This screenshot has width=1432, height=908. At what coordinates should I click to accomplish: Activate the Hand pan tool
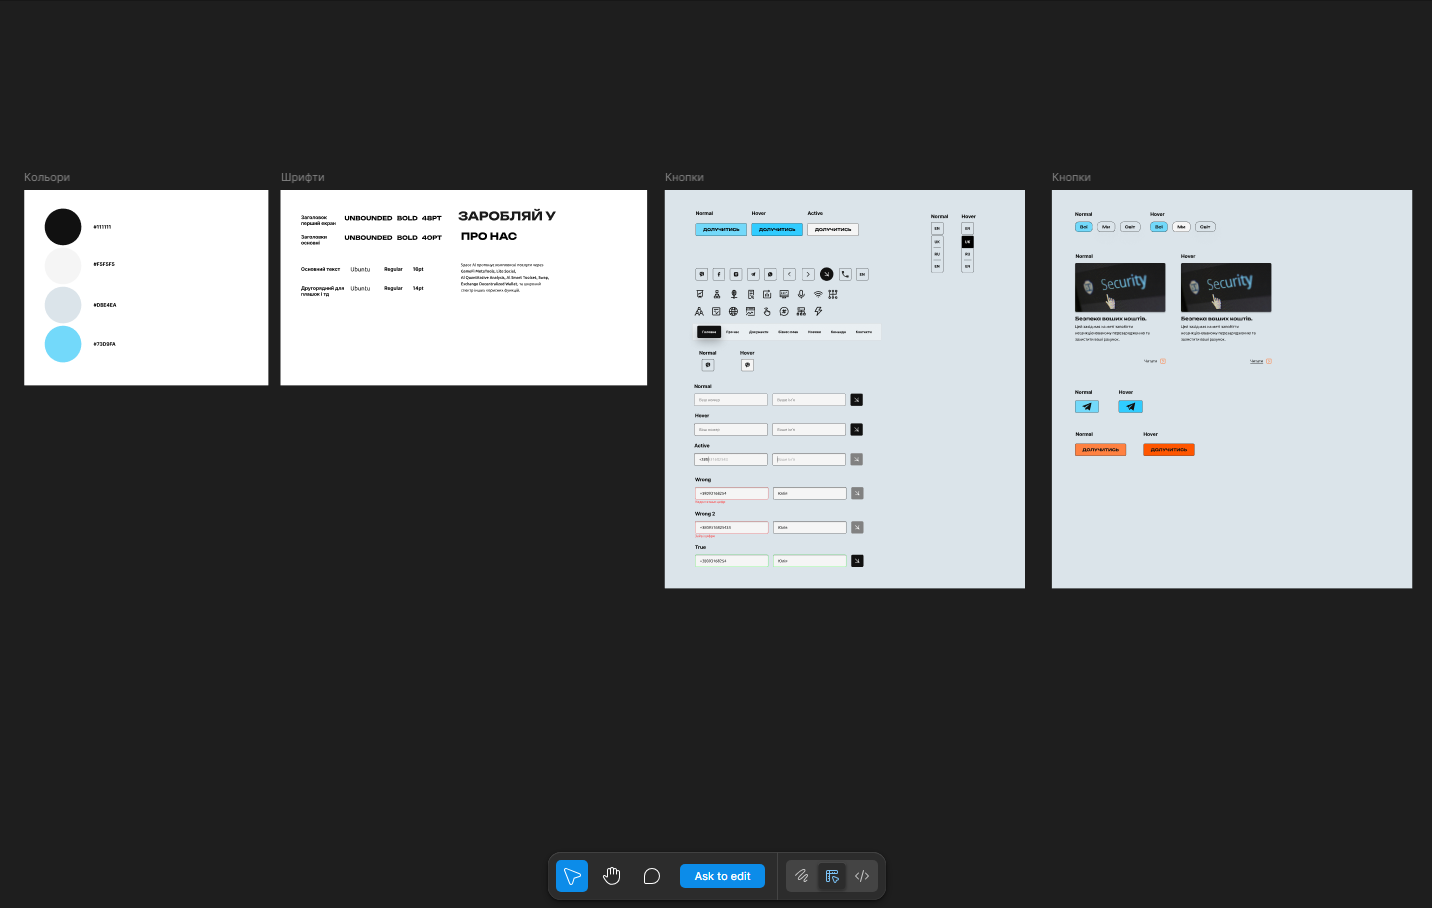click(x=612, y=876)
